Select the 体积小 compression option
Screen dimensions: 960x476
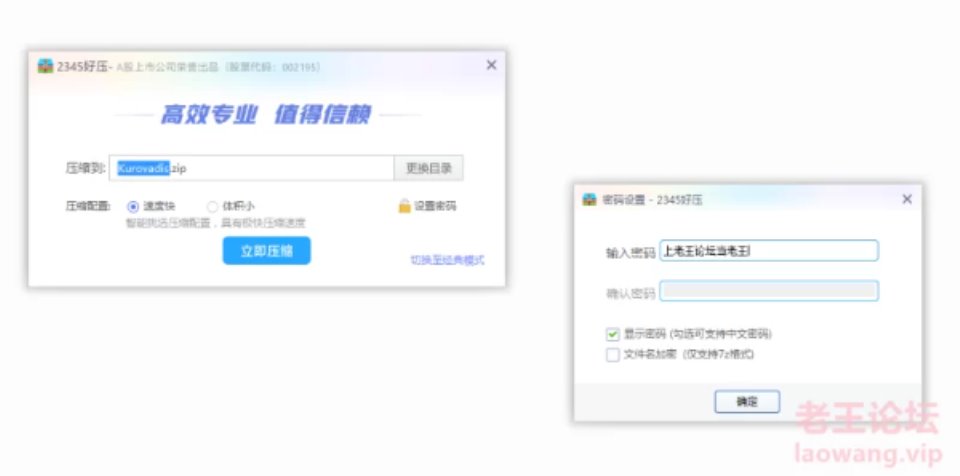[212, 206]
